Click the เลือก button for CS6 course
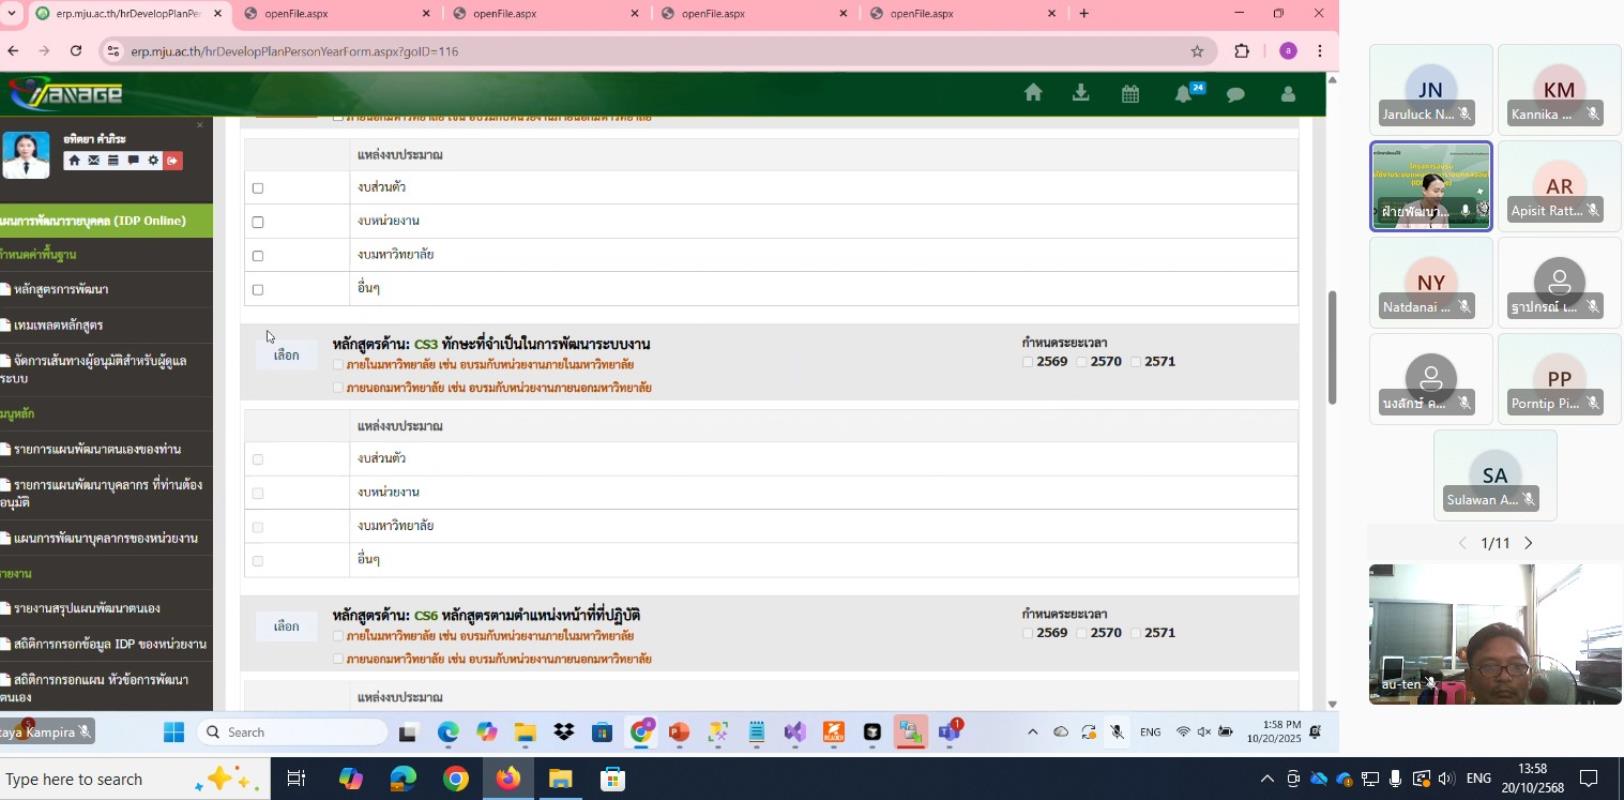 pyautogui.click(x=286, y=626)
